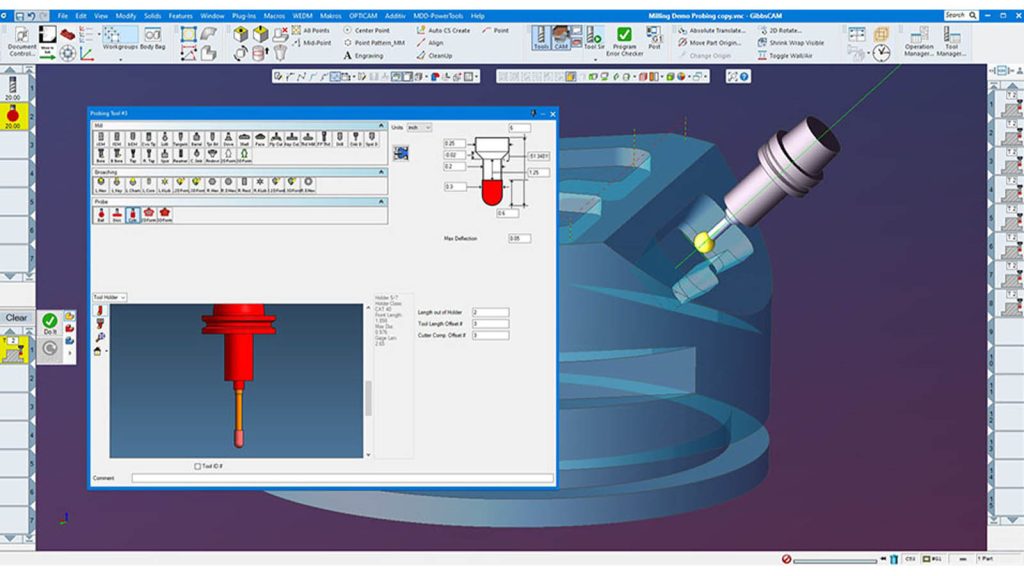Select the L Hex broaching tool

101,185
